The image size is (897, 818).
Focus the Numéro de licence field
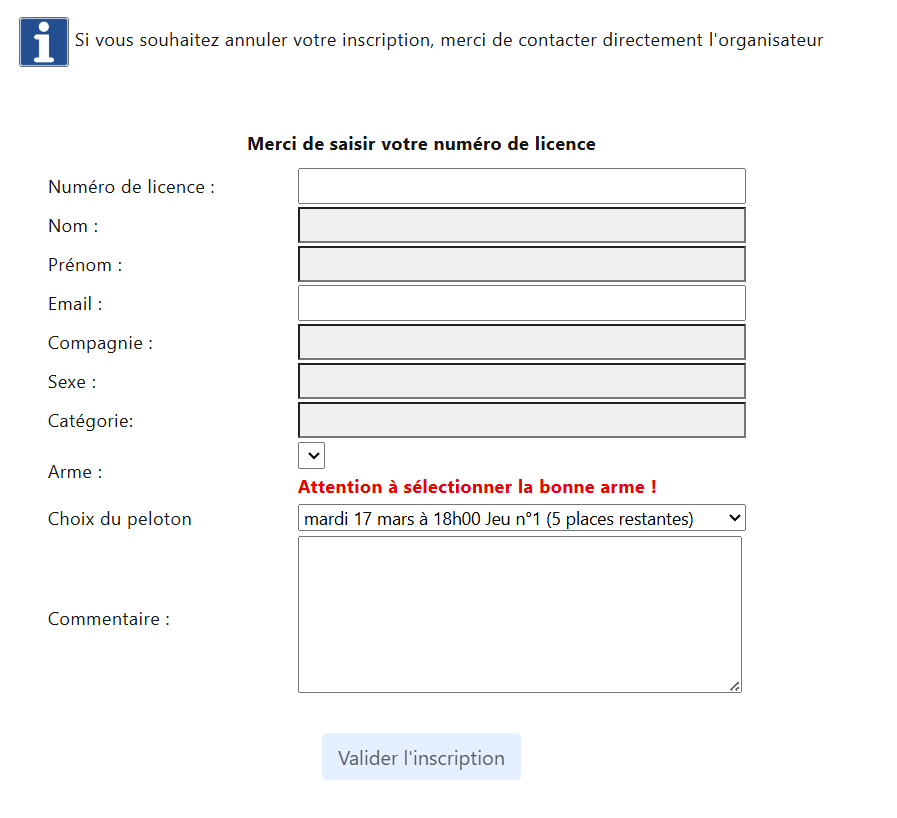(x=520, y=186)
